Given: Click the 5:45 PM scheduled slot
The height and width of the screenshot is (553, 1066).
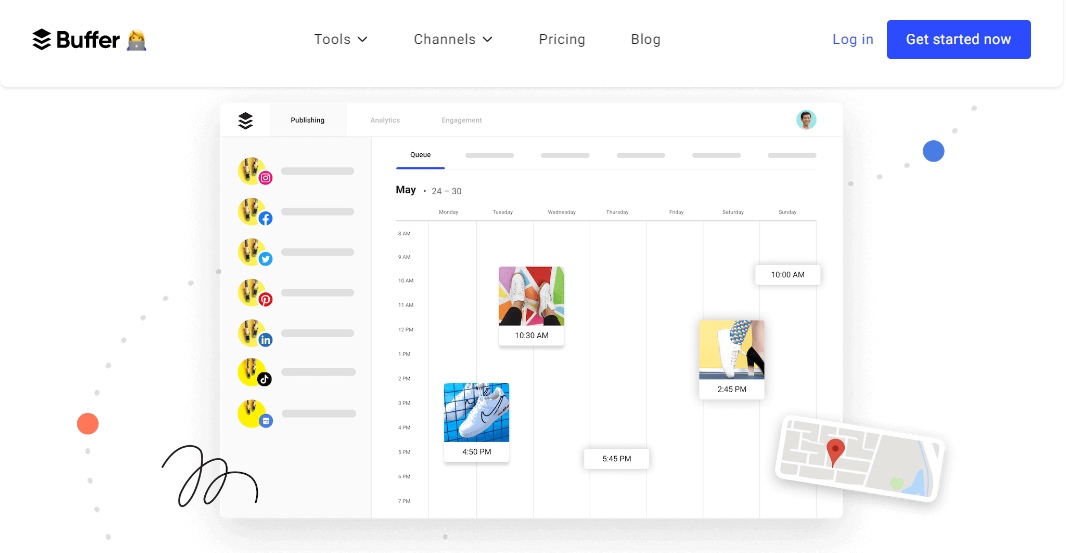Looking at the screenshot, I should [x=617, y=458].
